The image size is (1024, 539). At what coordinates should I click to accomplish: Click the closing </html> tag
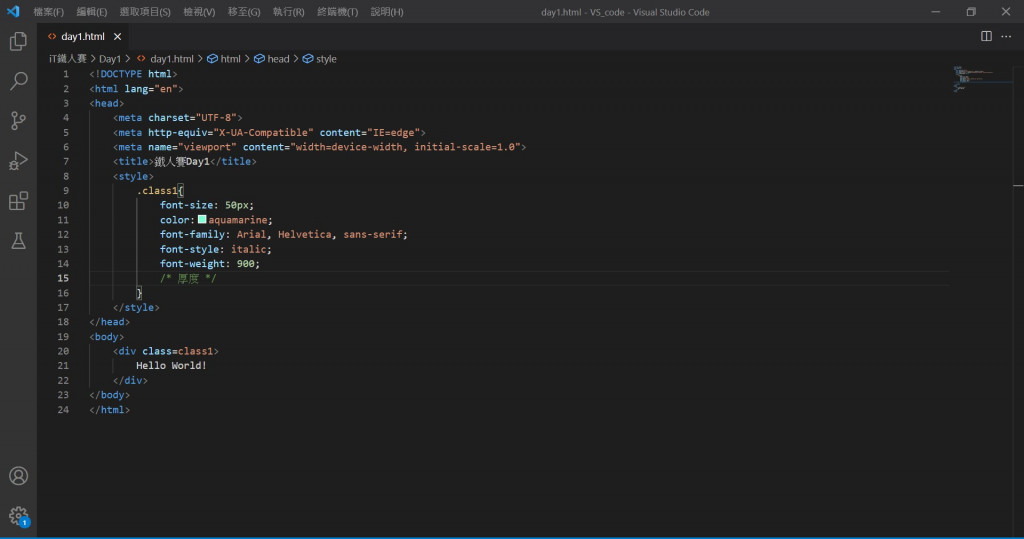pos(110,410)
